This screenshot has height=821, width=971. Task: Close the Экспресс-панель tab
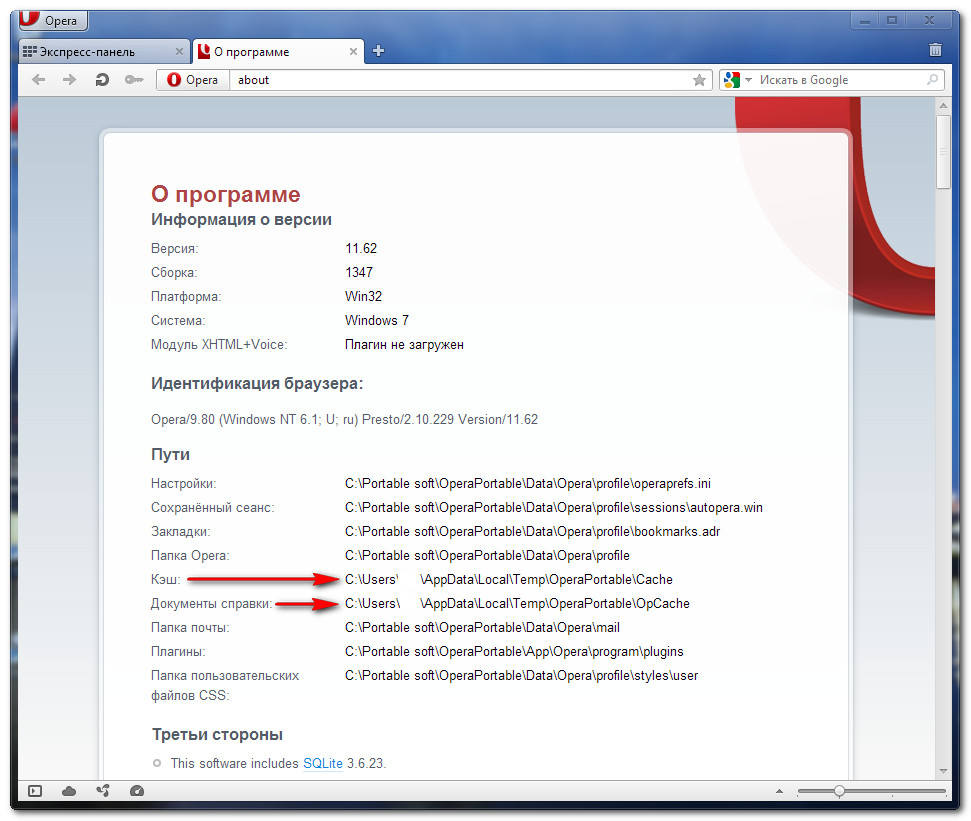179,51
